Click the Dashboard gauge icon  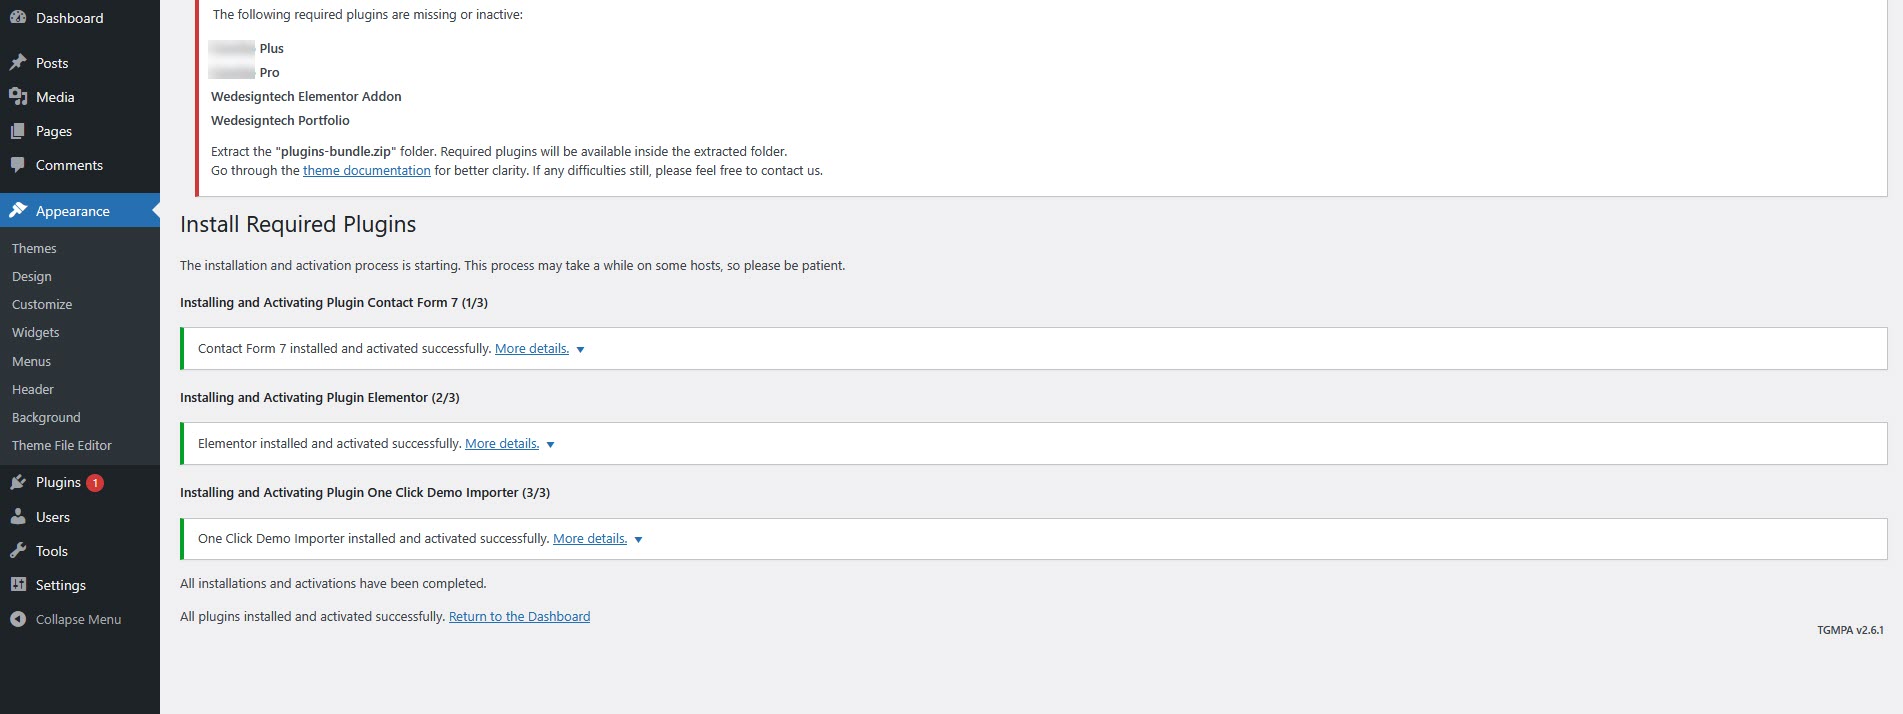pos(18,18)
